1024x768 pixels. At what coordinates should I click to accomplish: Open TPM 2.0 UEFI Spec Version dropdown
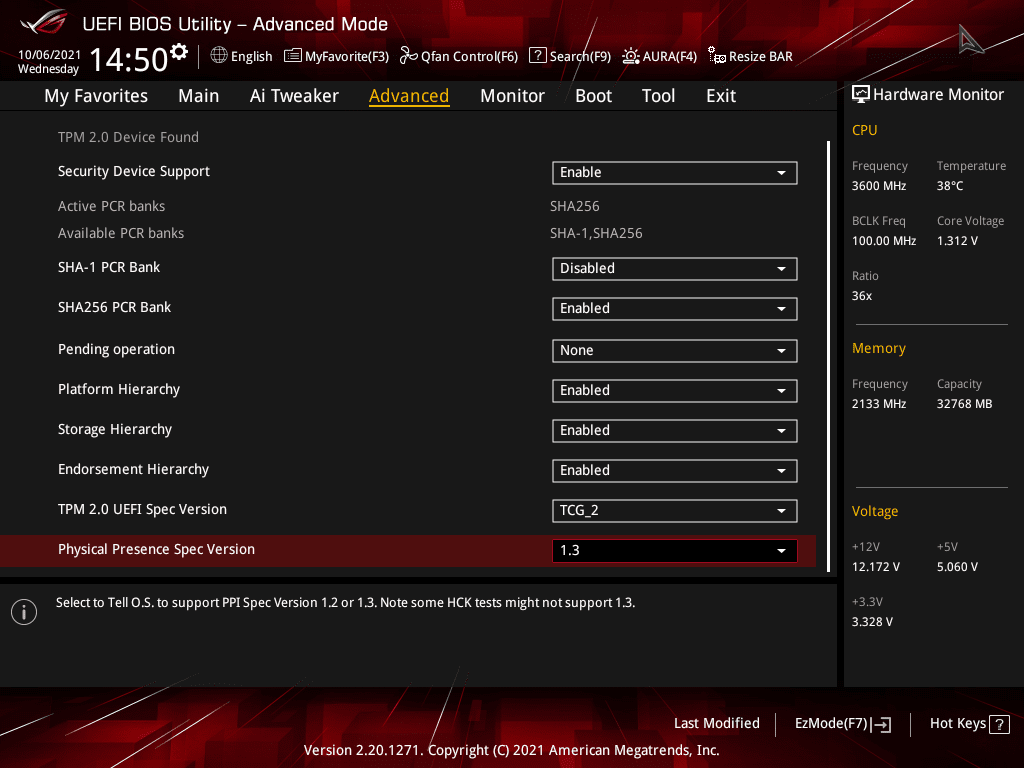[675, 510]
